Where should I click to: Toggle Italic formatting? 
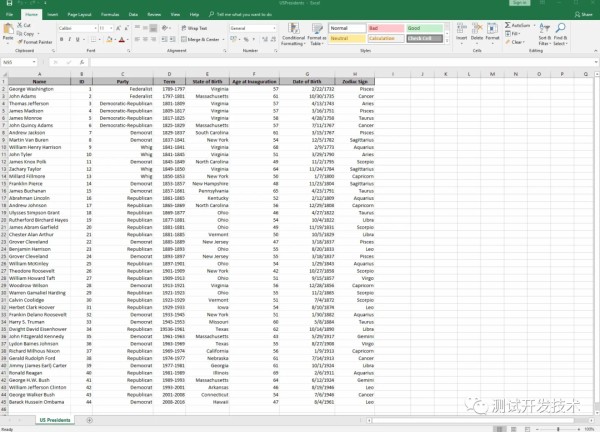[x=69, y=39]
